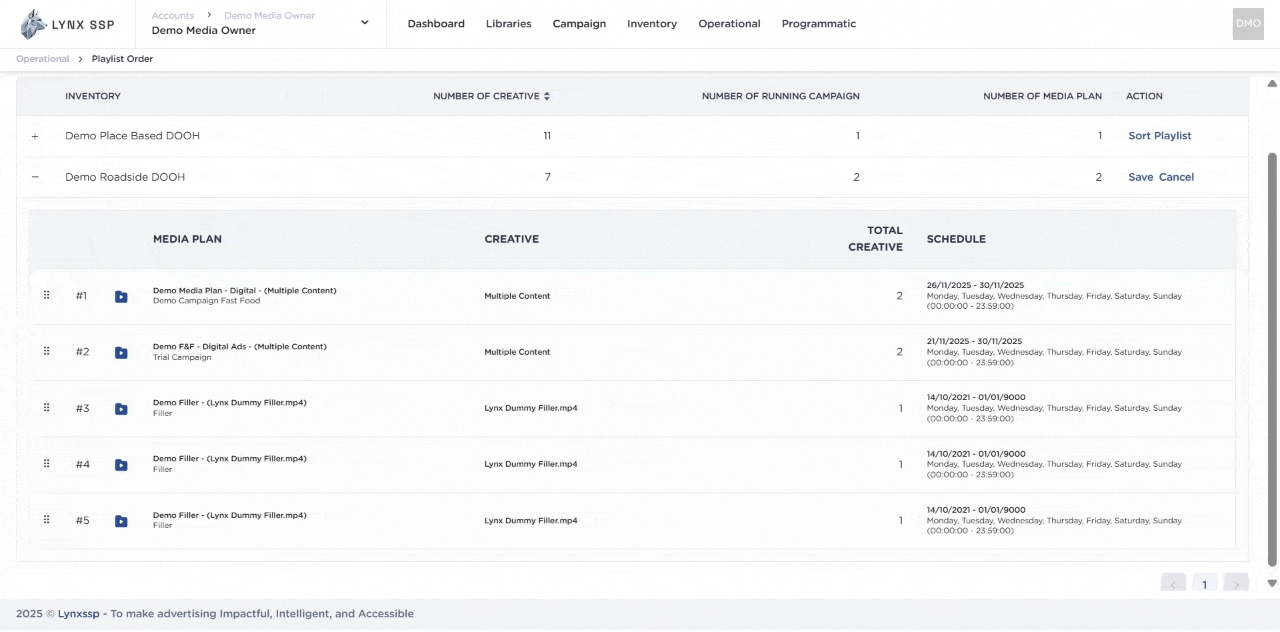Open the blue media folder icon in row #5
The width and height of the screenshot is (1280, 632).
coord(121,520)
